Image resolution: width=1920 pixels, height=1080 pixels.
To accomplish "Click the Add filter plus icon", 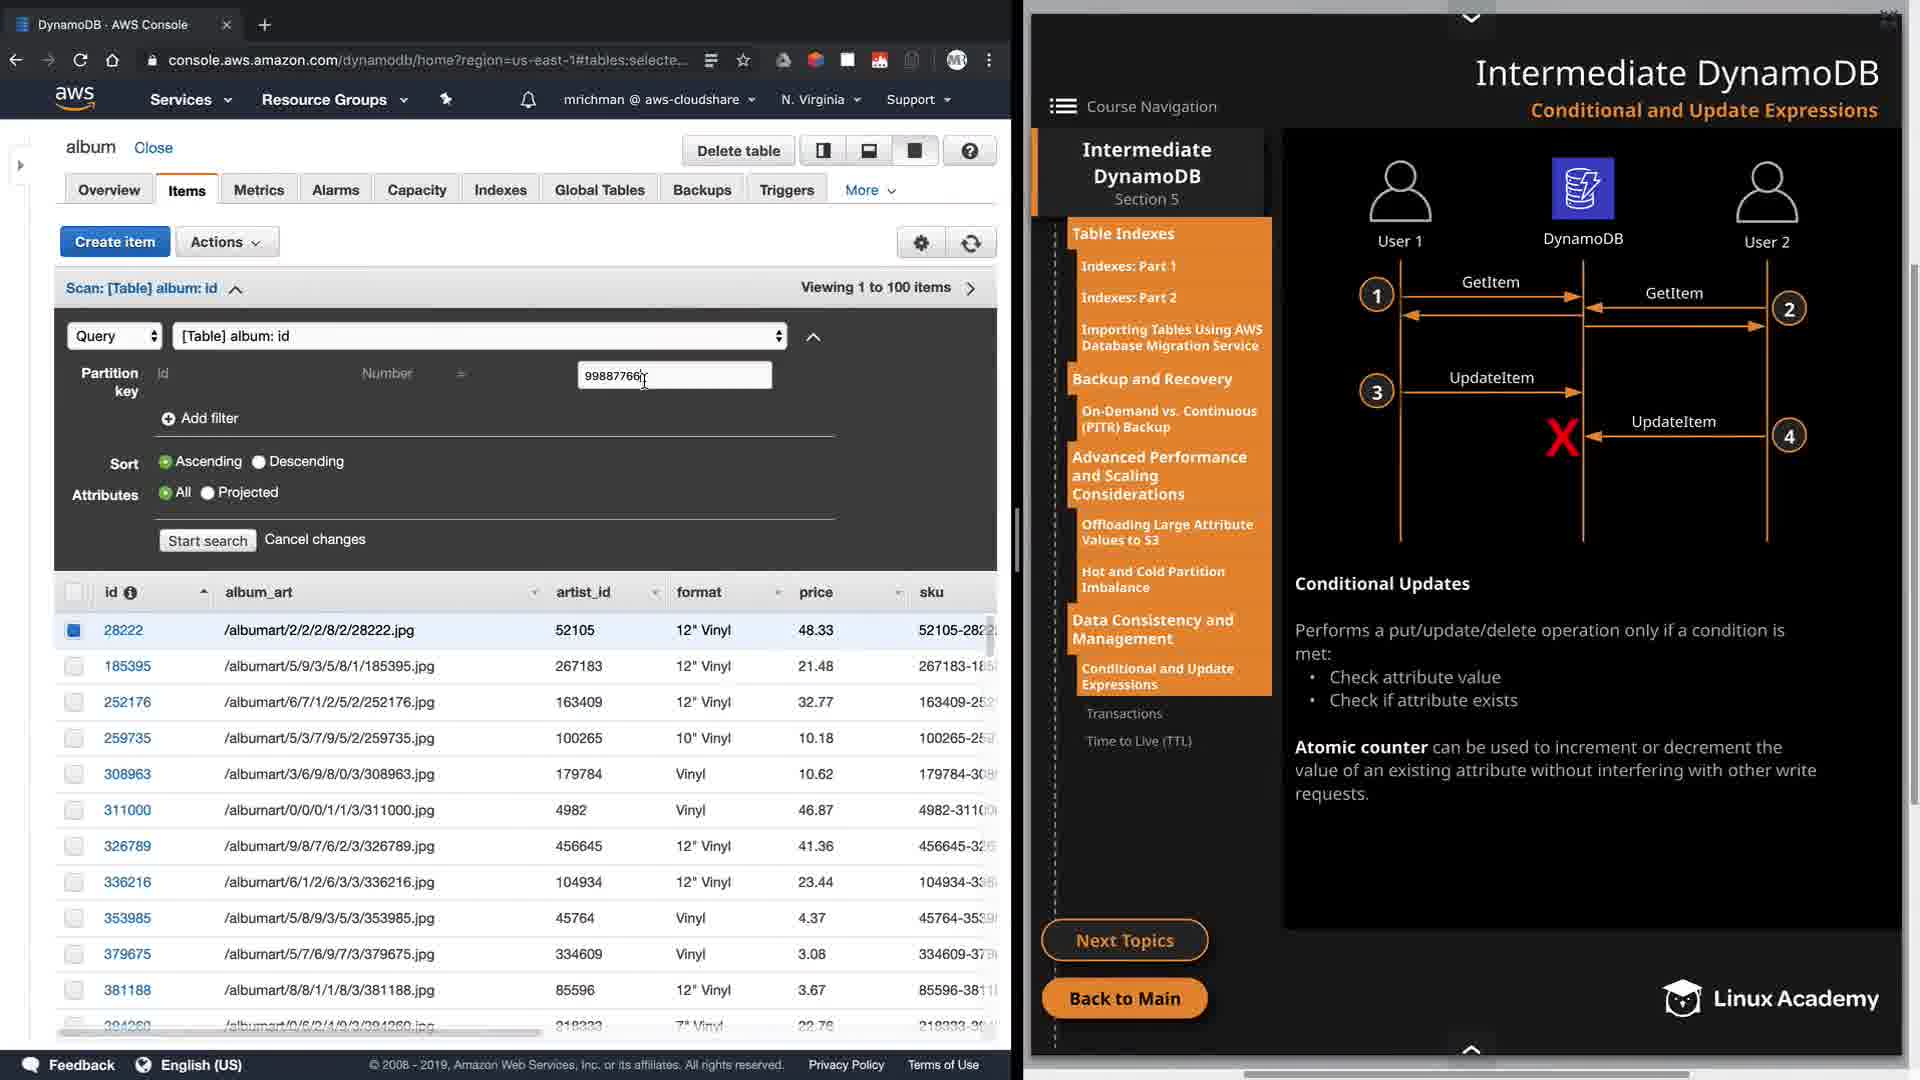I will [168, 419].
